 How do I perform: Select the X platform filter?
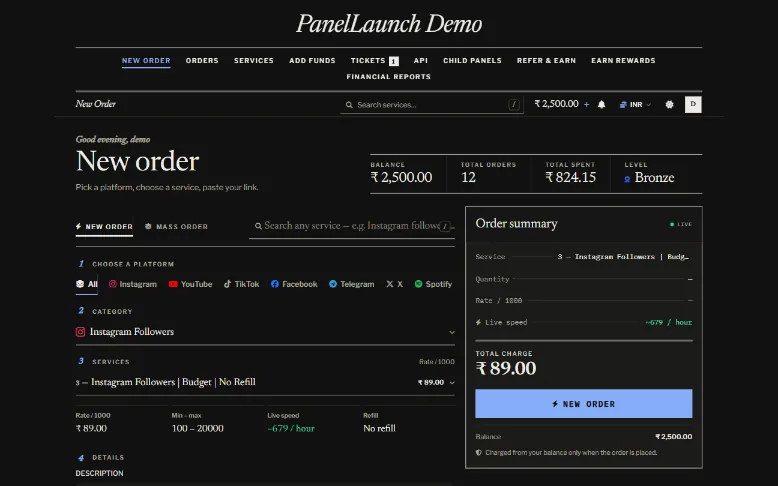tap(394, 284)
